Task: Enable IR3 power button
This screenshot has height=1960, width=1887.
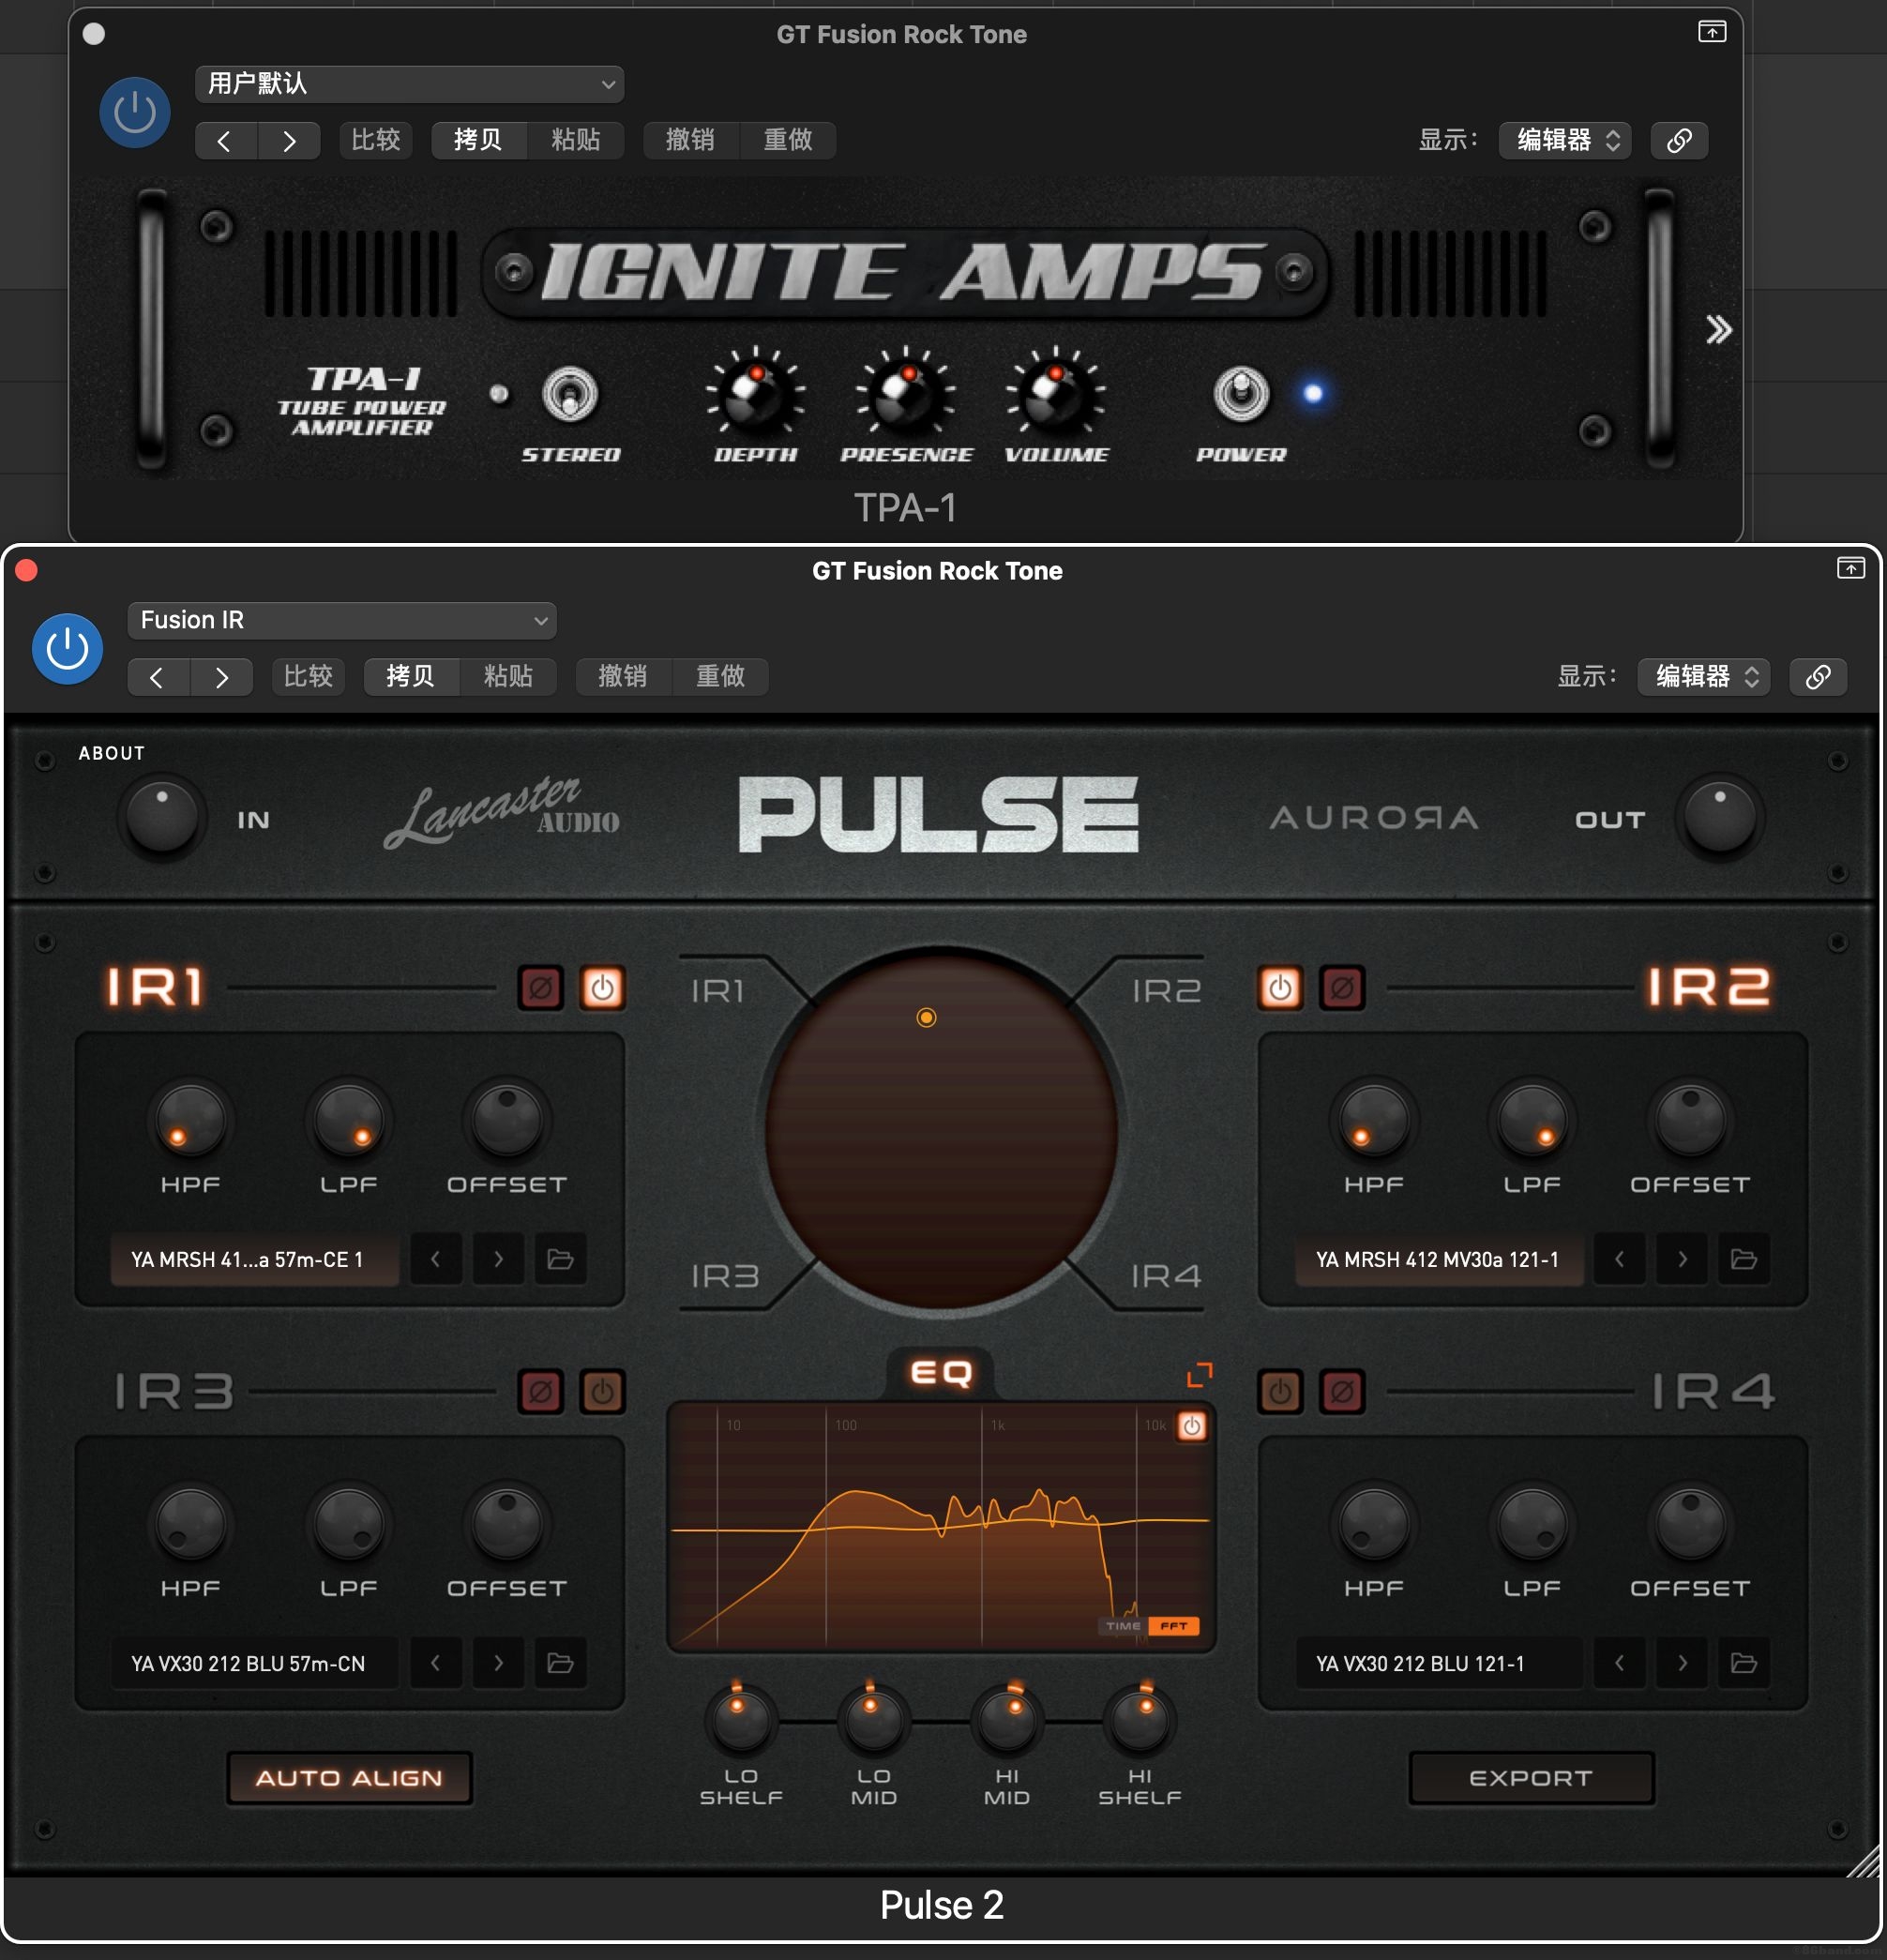Action: point(602,1392)
